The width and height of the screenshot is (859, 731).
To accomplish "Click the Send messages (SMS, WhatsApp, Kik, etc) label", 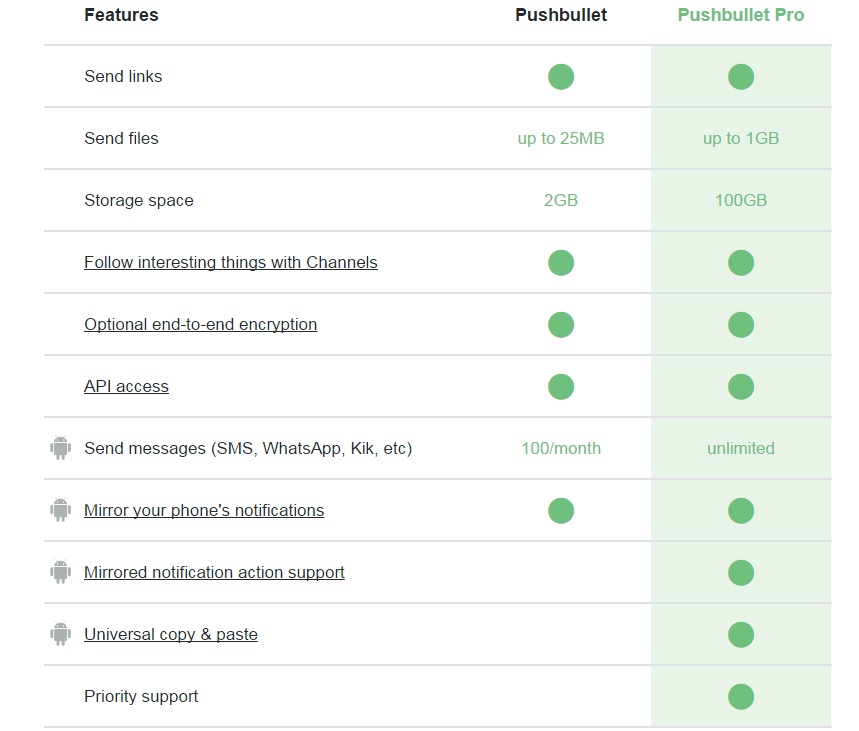I will [x=248, y=448].
